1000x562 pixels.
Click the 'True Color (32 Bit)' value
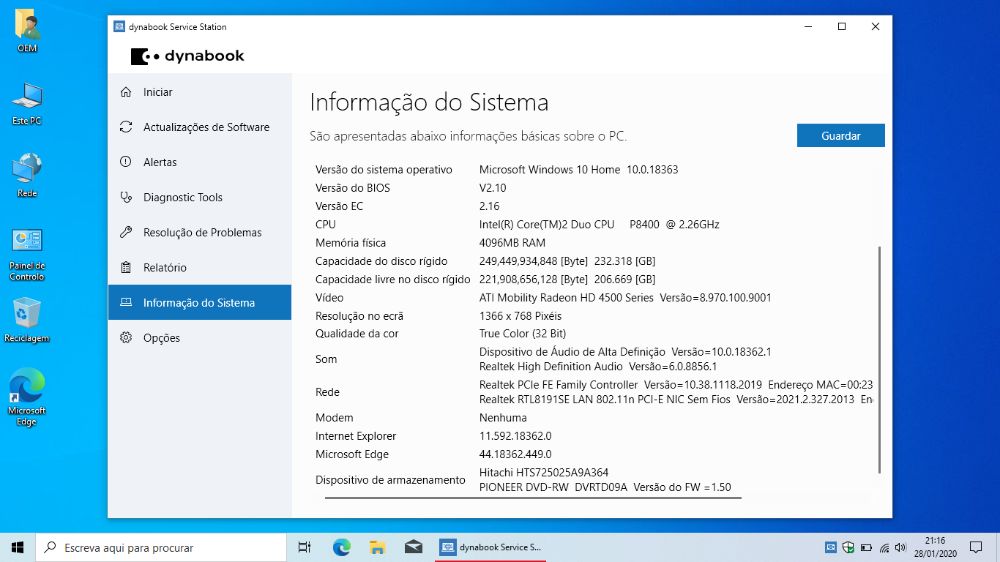[522, 334]
